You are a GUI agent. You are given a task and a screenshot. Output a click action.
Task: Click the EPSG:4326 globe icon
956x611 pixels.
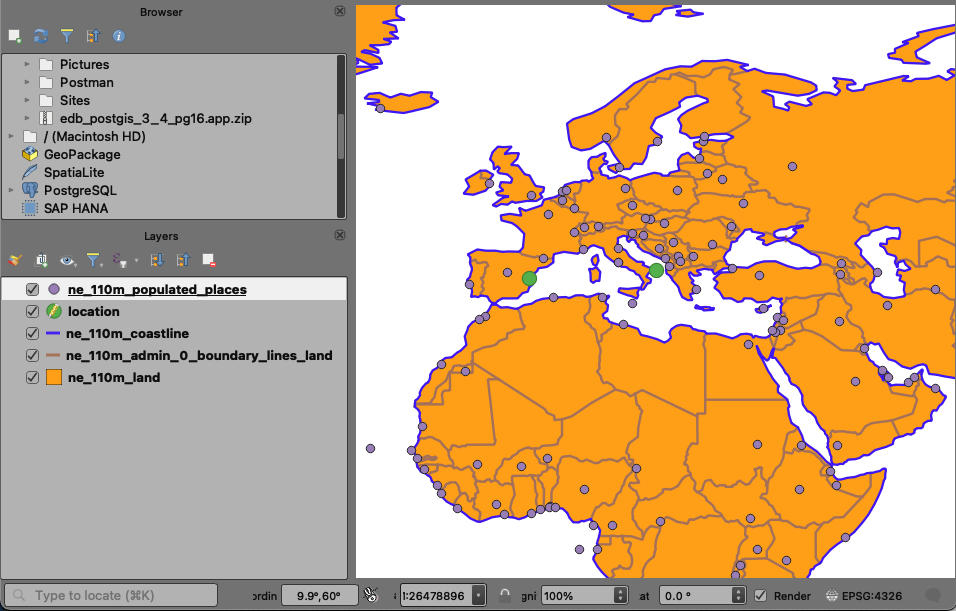click(x=831, y=596)
